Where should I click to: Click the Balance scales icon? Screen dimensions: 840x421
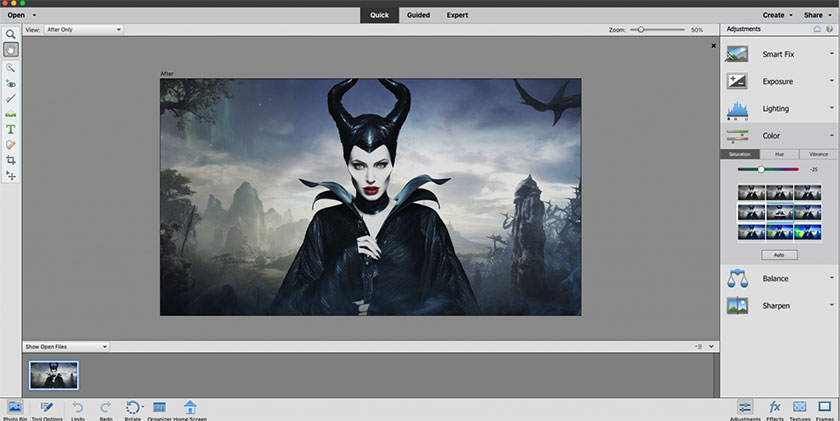tap(737, 279)
